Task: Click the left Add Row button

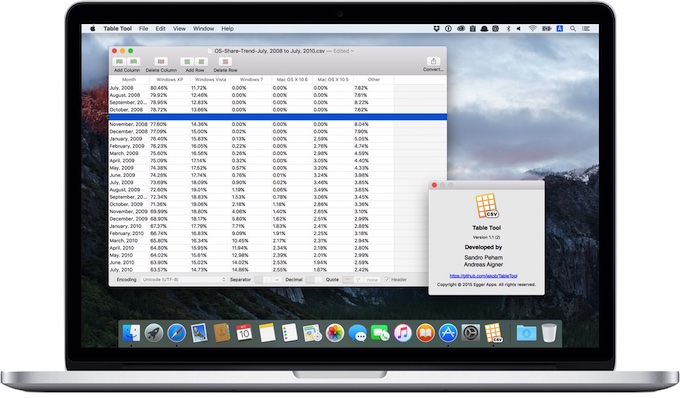Action: (x=187, y=62)
